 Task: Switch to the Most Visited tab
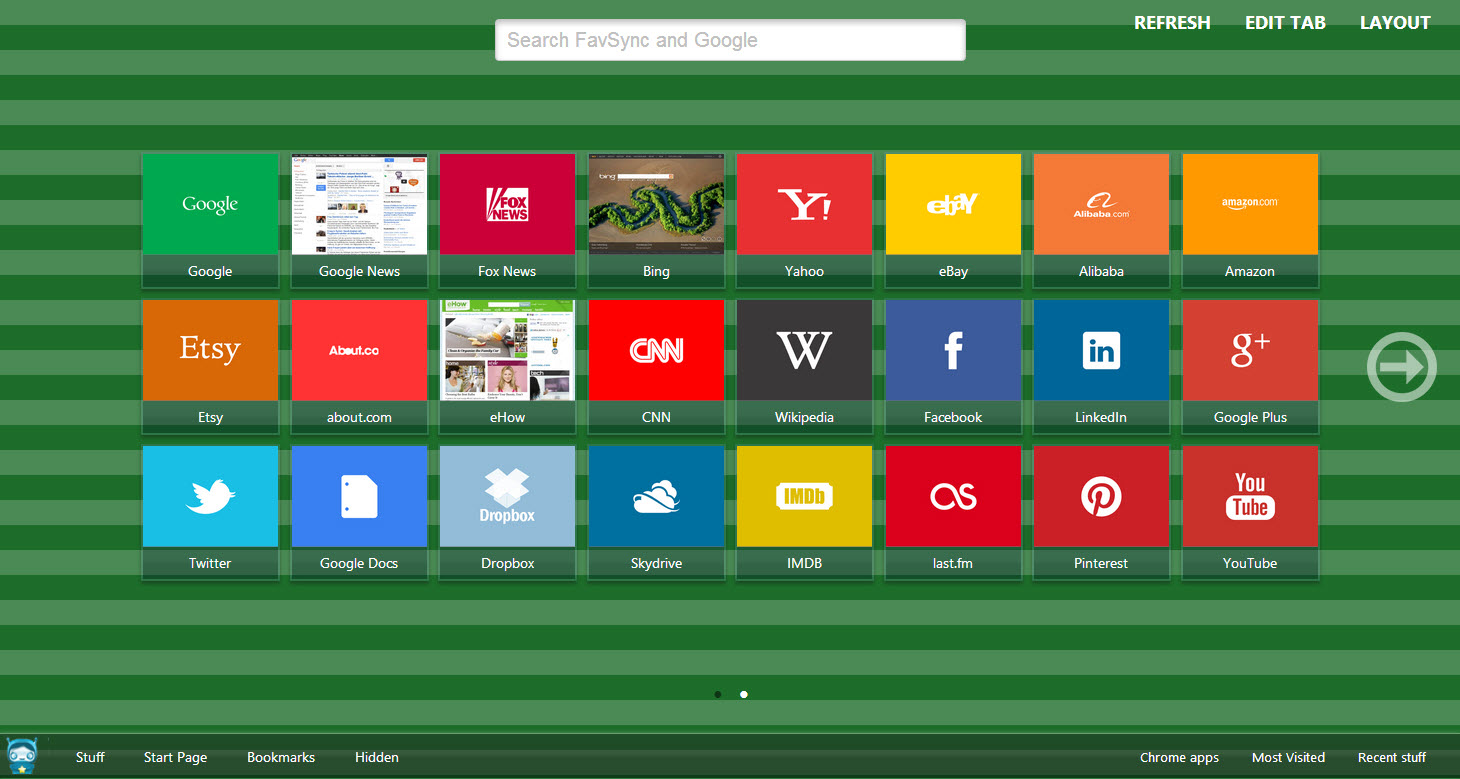coord(1288,757)
